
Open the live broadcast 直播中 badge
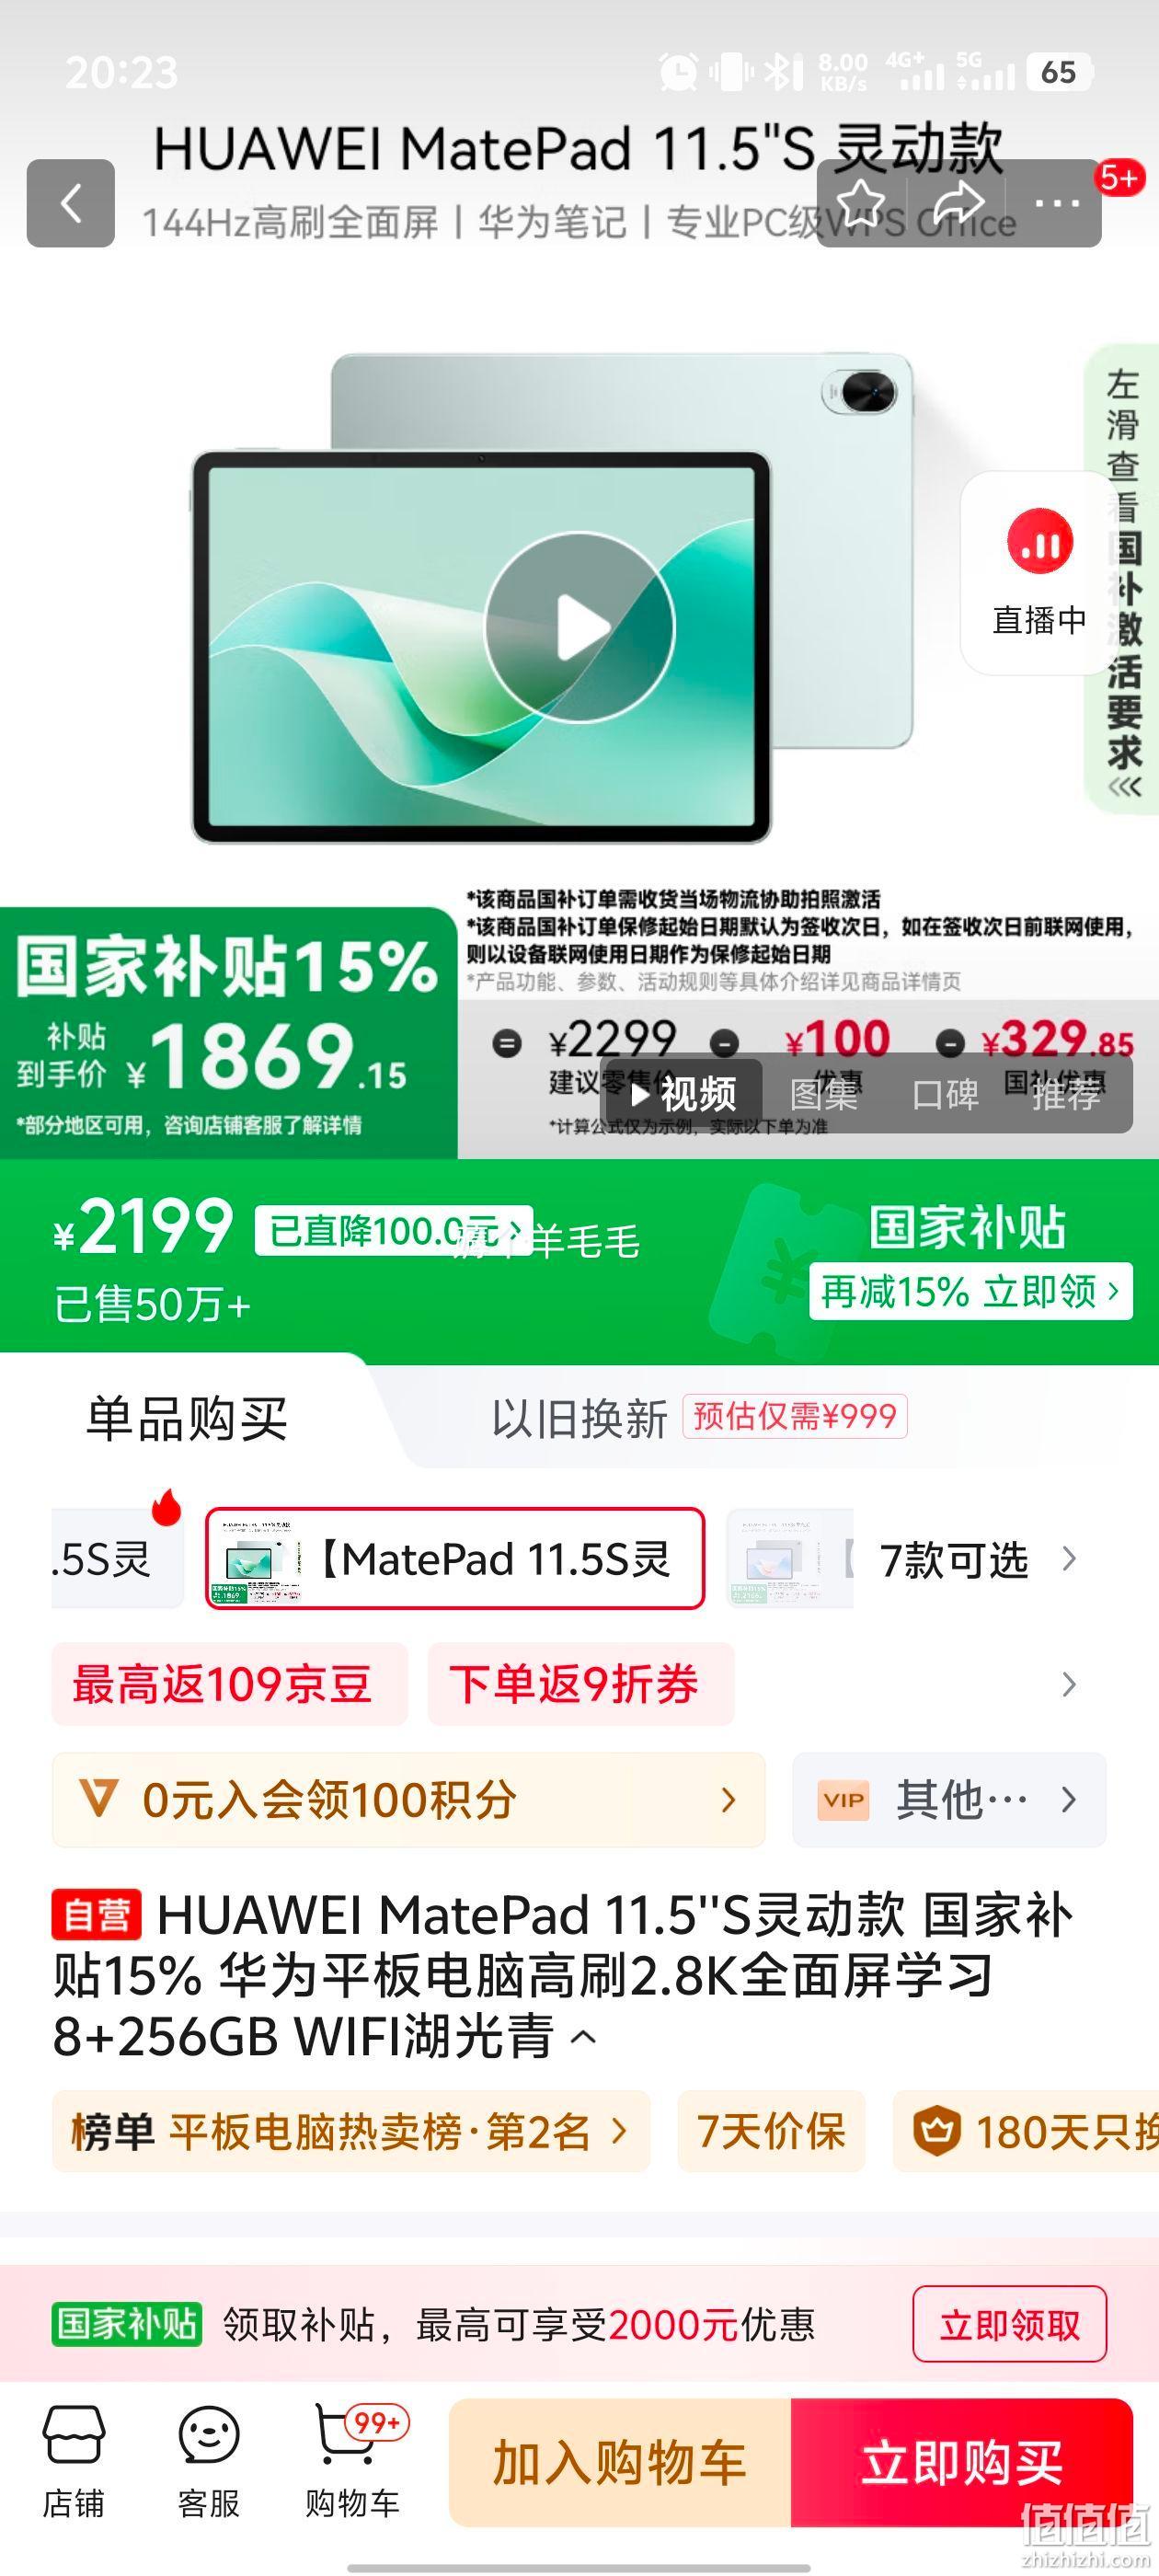[x=1039, y=573]
